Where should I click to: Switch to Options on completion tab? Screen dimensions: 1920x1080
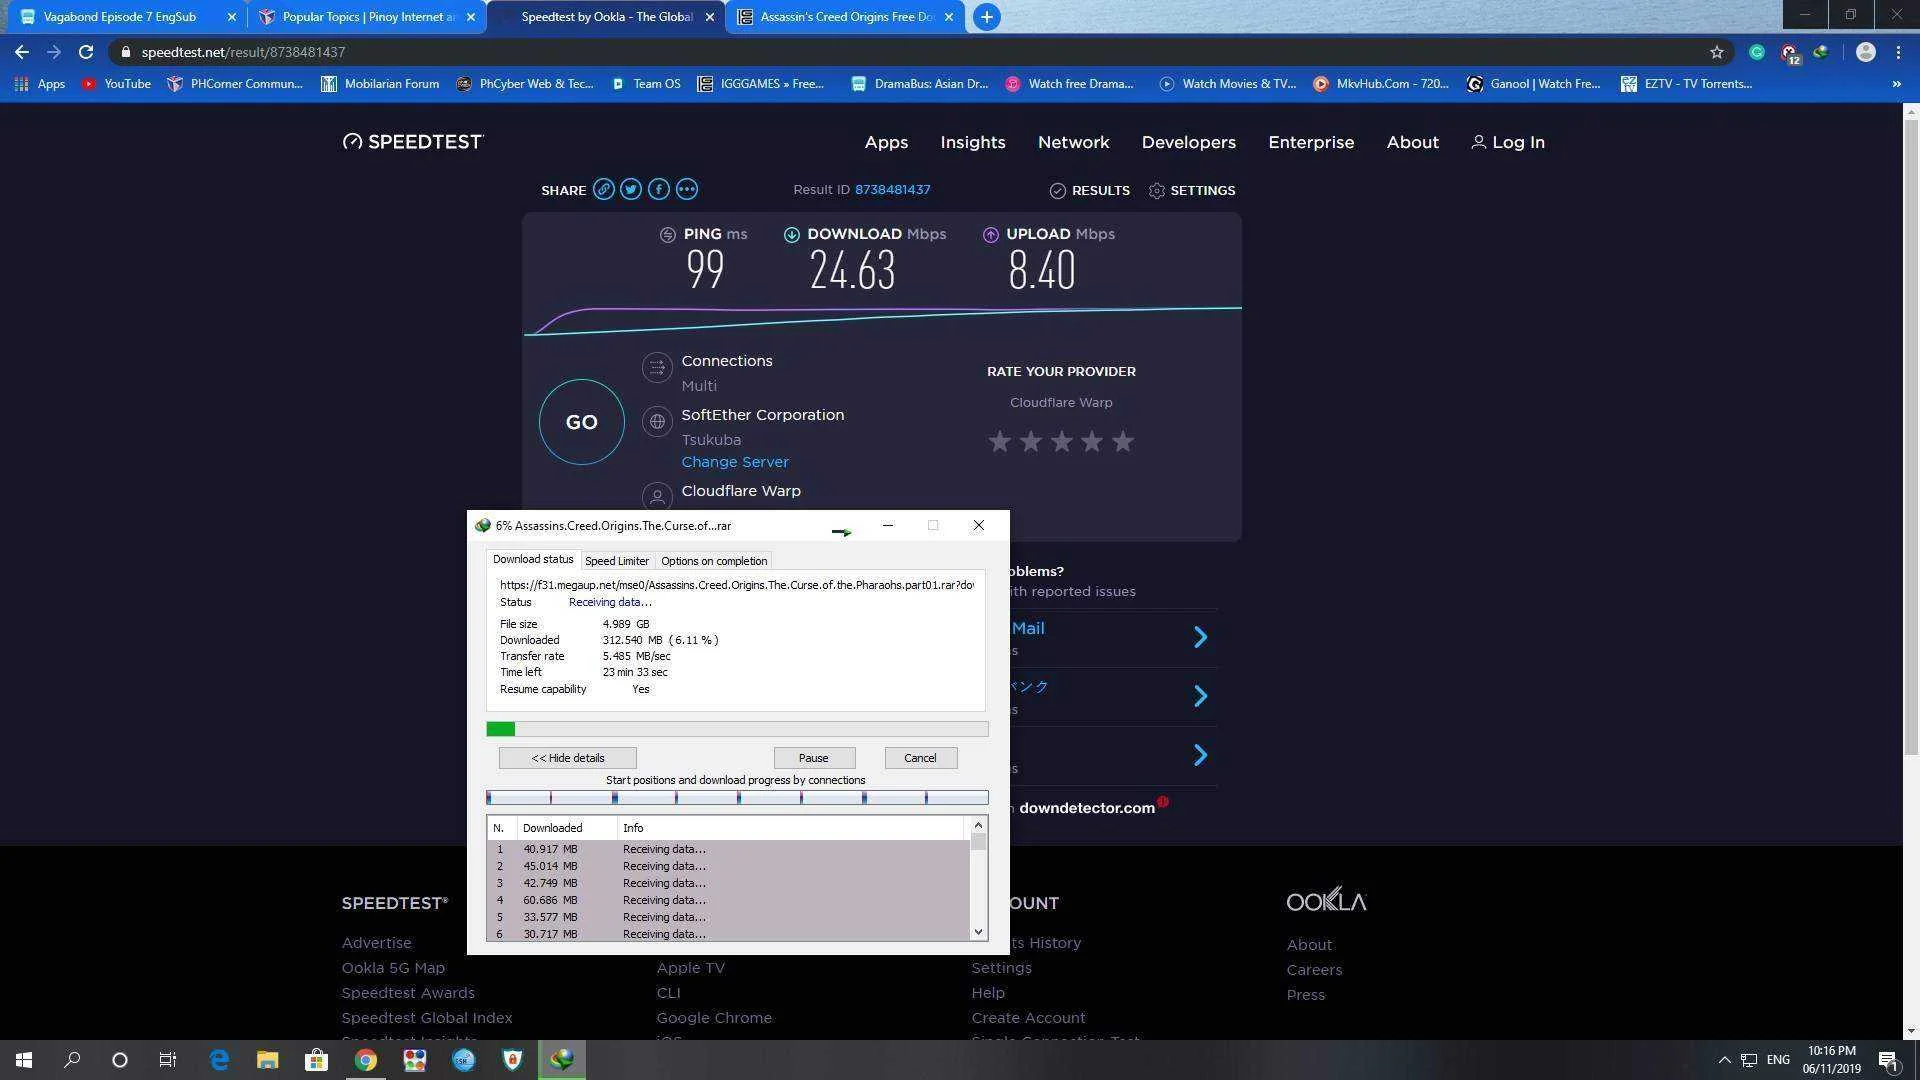click(714, 561)
